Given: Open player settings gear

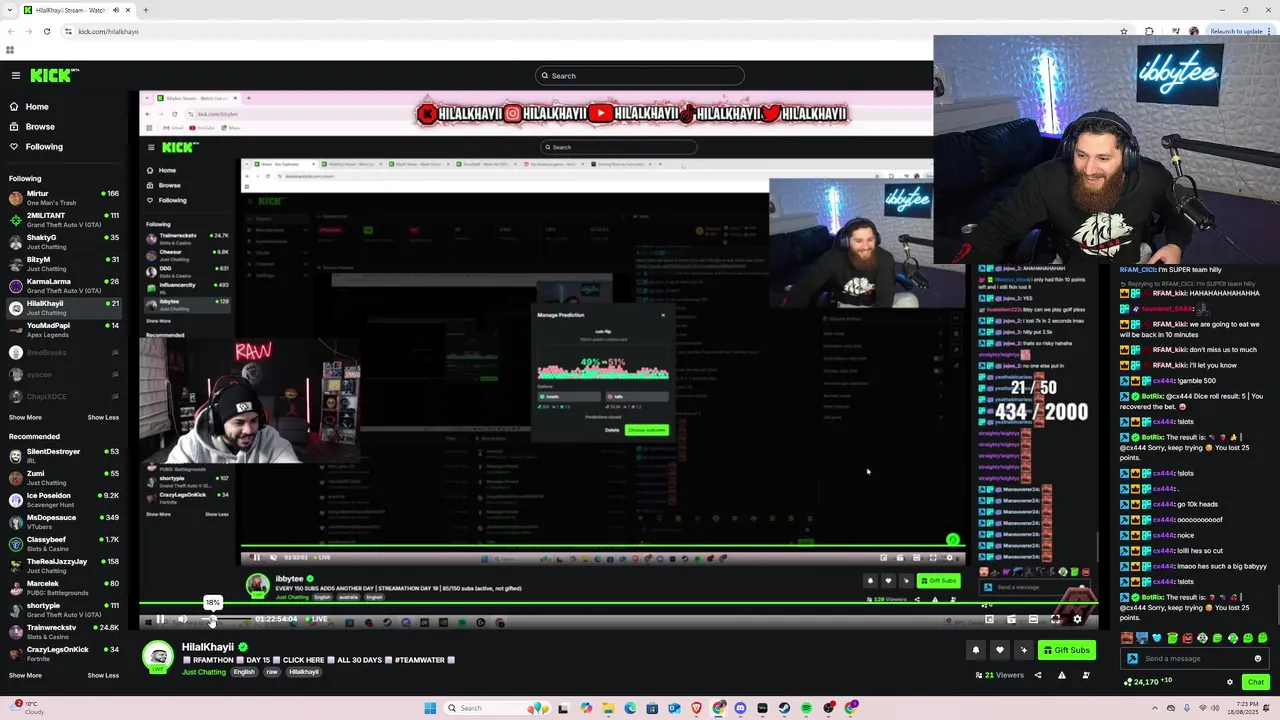Looking at the screenshot, I should click(x=1077, y=619).
